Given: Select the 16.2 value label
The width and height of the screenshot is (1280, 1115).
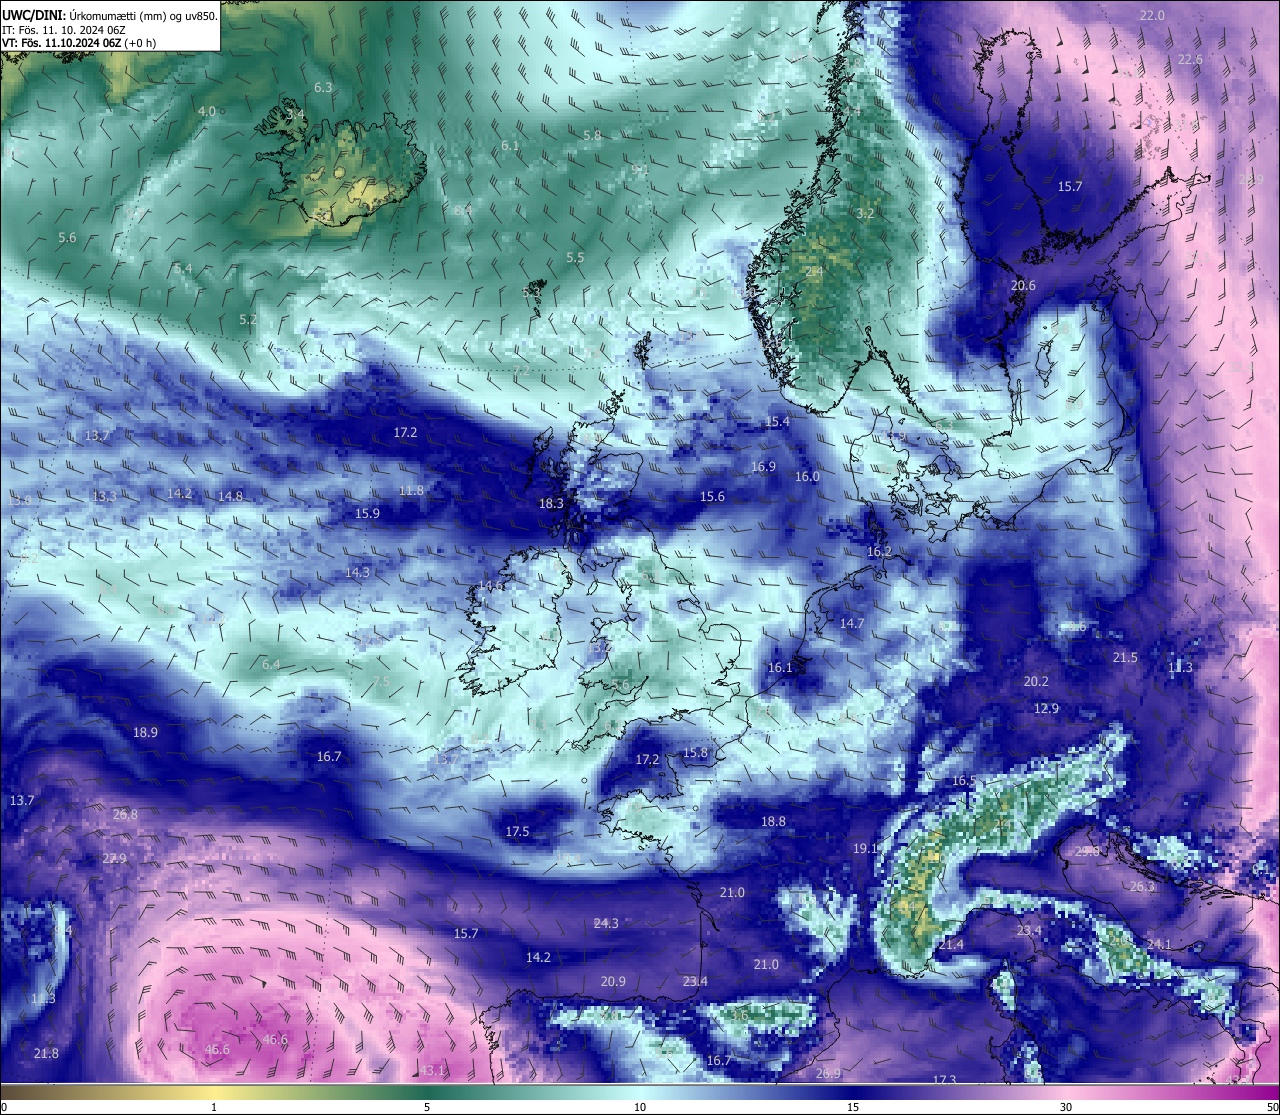Looking at the screenshot, I should tap(879, 551).
